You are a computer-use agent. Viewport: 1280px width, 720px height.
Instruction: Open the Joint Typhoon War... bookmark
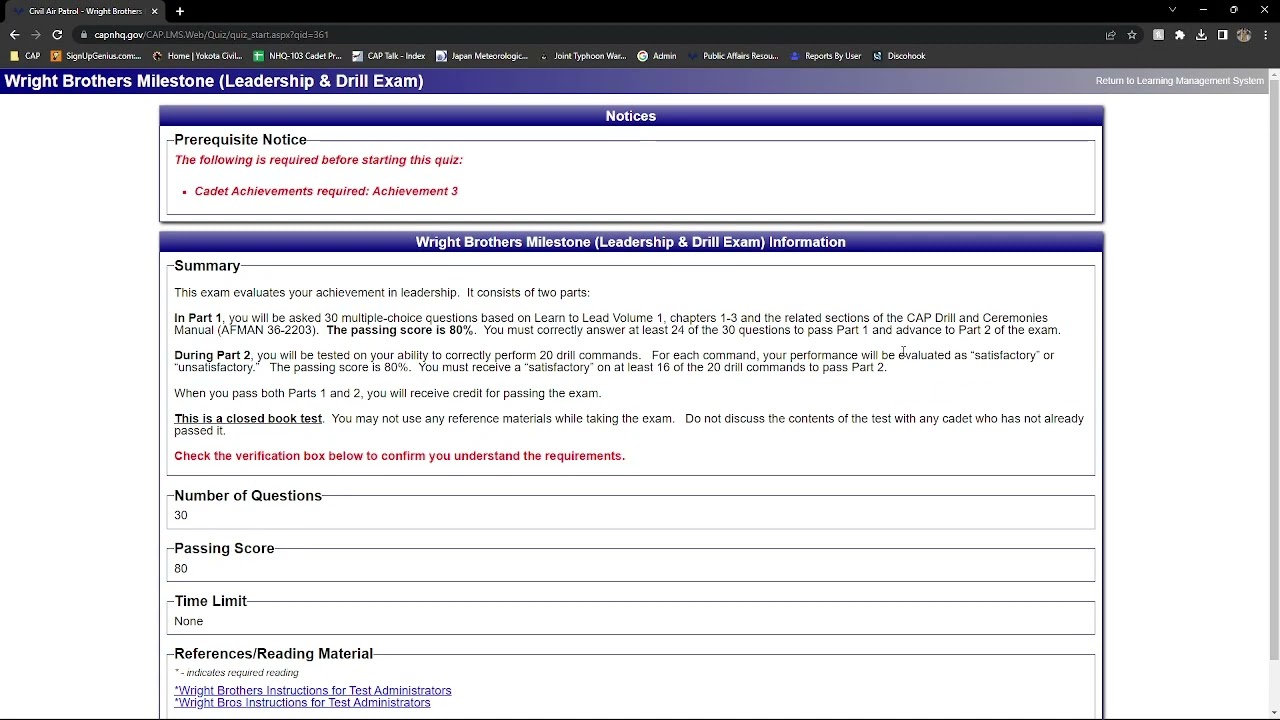coord(583,56)
